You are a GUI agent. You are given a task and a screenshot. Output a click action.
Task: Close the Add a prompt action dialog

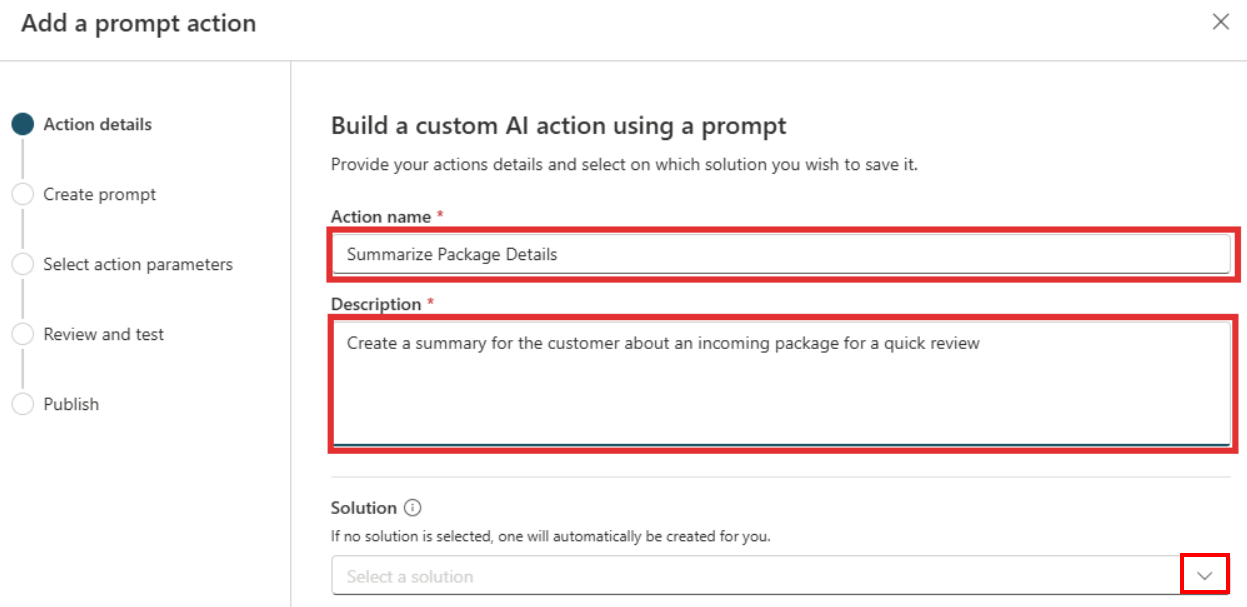1221,22
